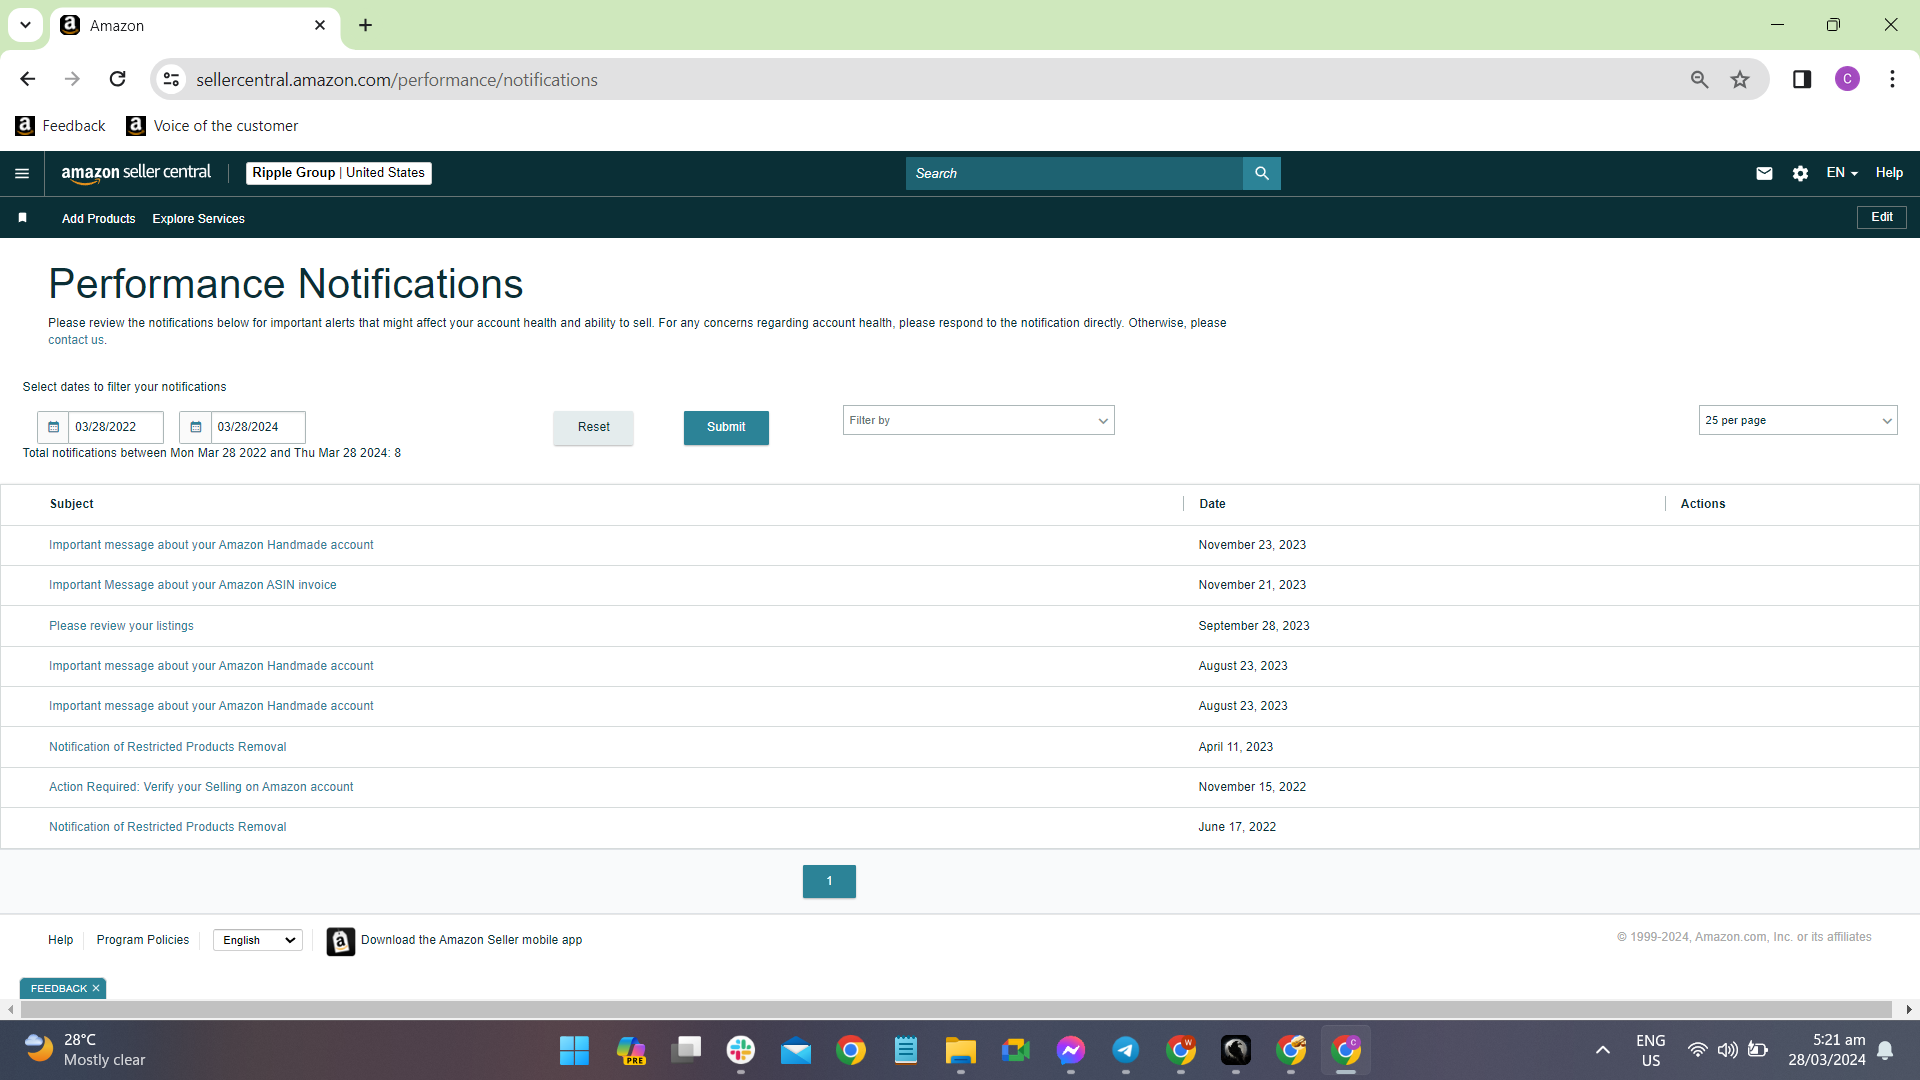The height and width of the screenshot is (1080, 1920).
Task: Open Slack from the taskbar
Action: 741,1050
